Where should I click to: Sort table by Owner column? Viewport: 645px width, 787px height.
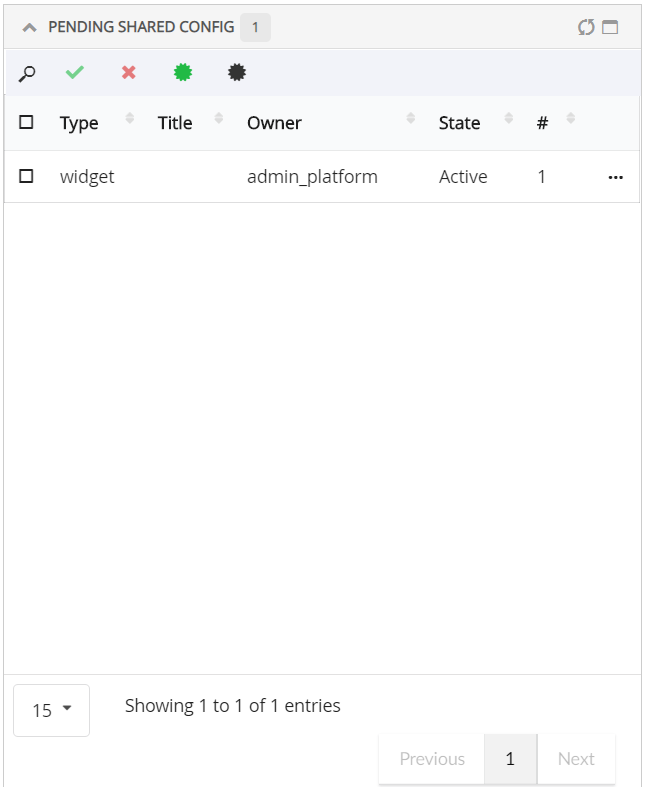(274, 123)
